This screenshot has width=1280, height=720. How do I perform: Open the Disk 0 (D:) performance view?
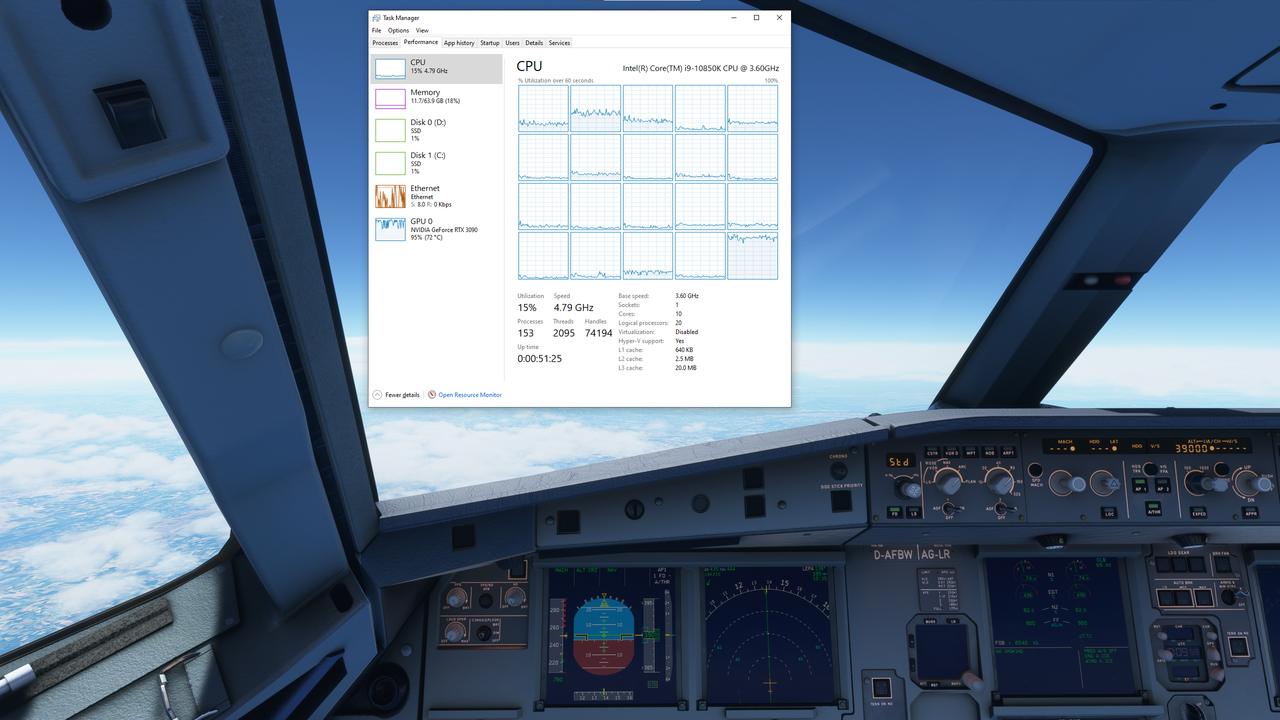pos(437,130)
